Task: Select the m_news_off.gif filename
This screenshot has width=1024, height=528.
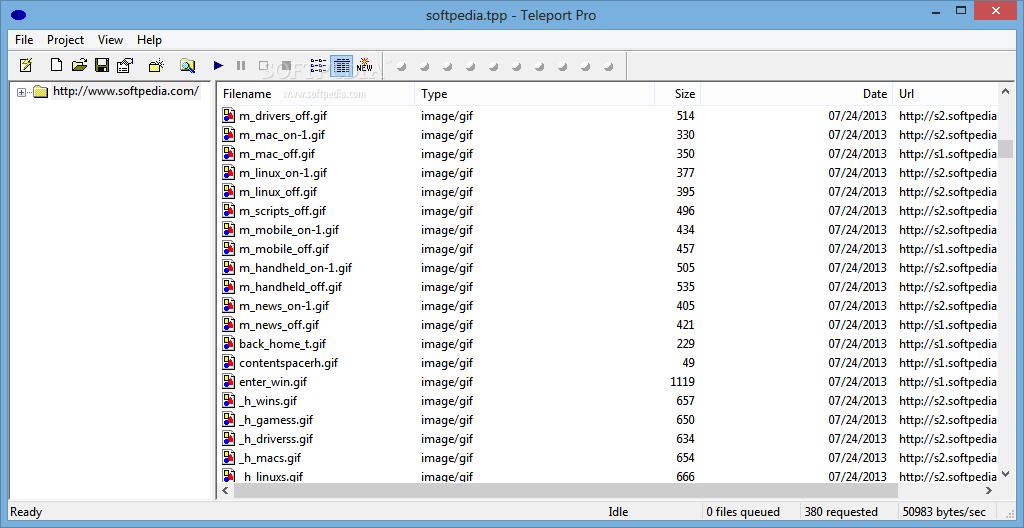Action: point(279,325)
